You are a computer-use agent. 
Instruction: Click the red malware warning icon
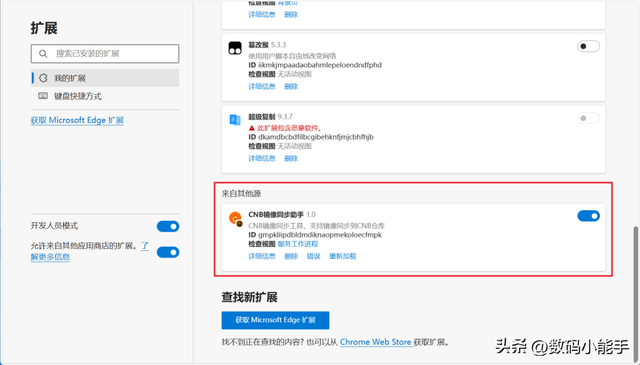point(252,128)
